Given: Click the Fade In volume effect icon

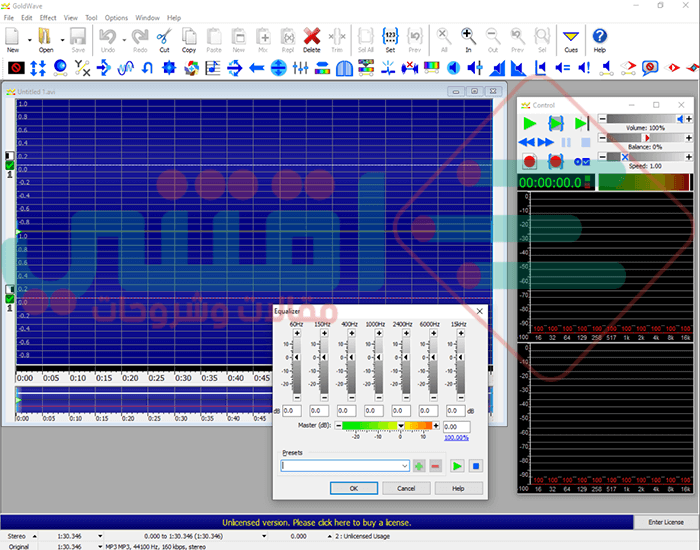Looking at the screenshot, I should point(497,68).
